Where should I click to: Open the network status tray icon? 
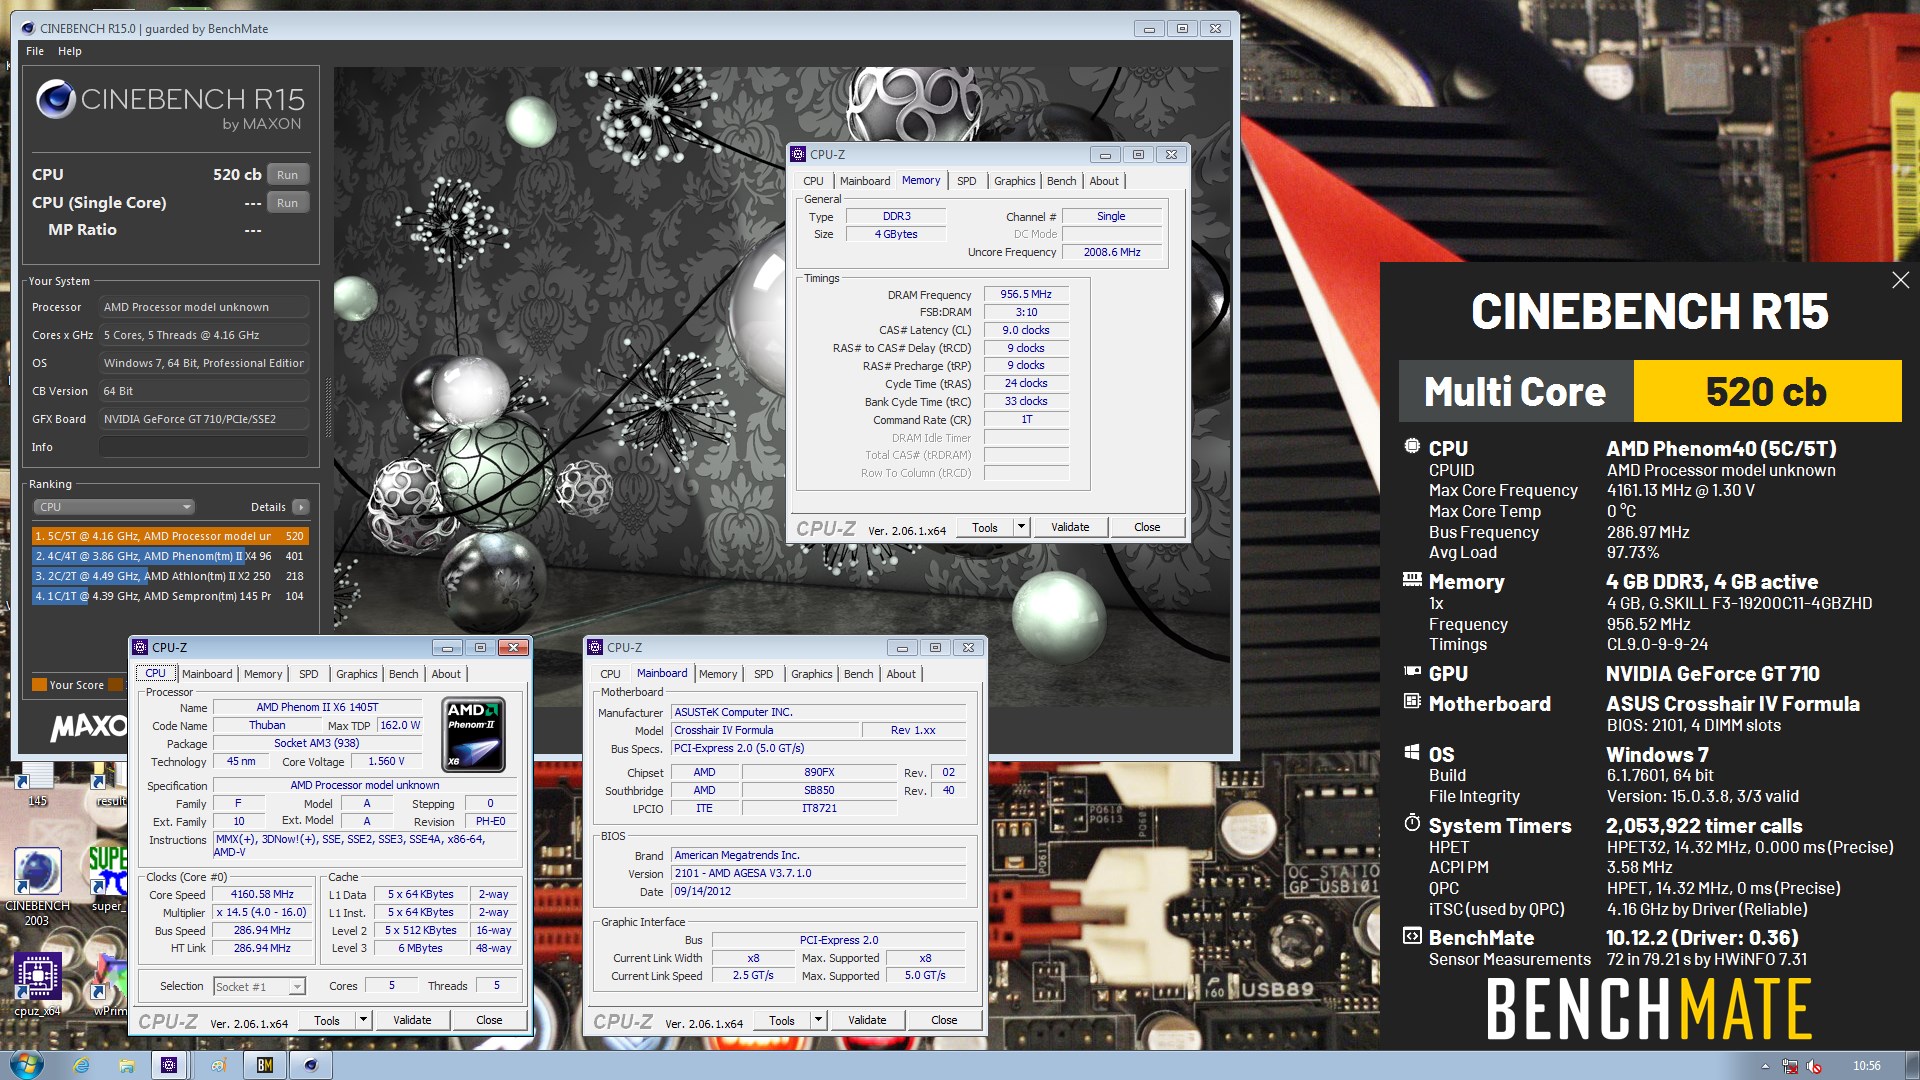coord(1789,1066)
